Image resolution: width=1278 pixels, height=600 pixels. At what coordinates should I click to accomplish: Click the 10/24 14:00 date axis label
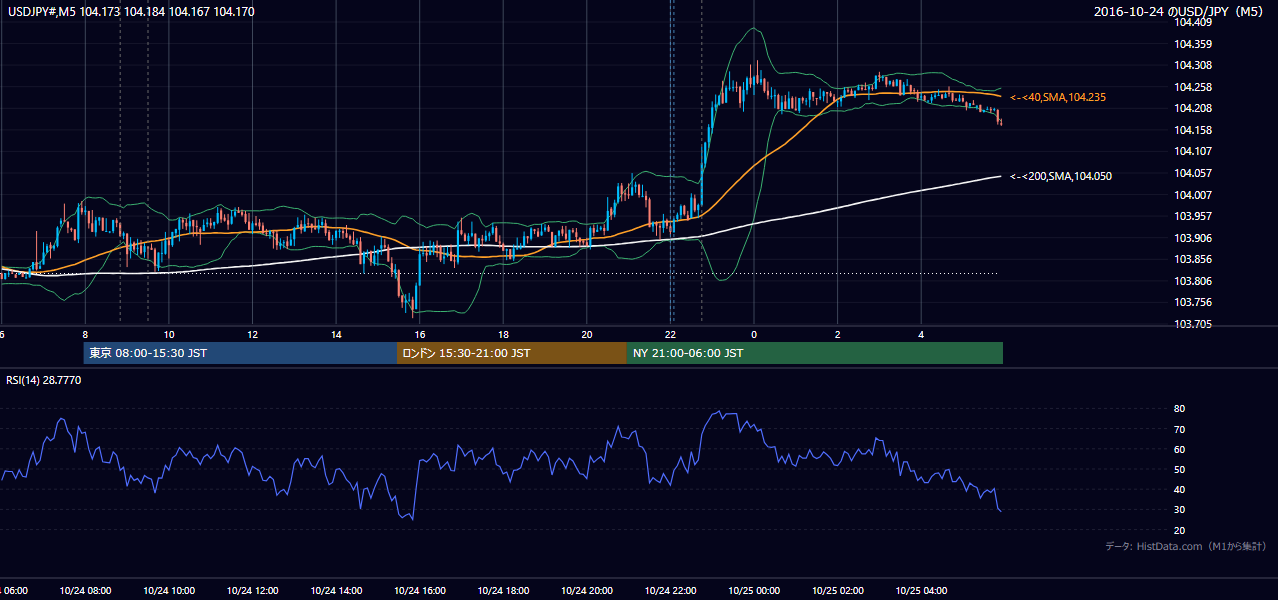point(335,590)
